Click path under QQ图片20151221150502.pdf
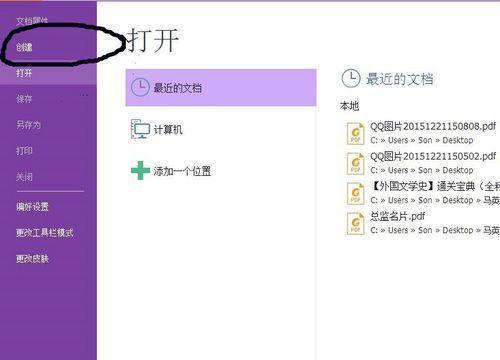The image size is (500, 360). [422, 170]
